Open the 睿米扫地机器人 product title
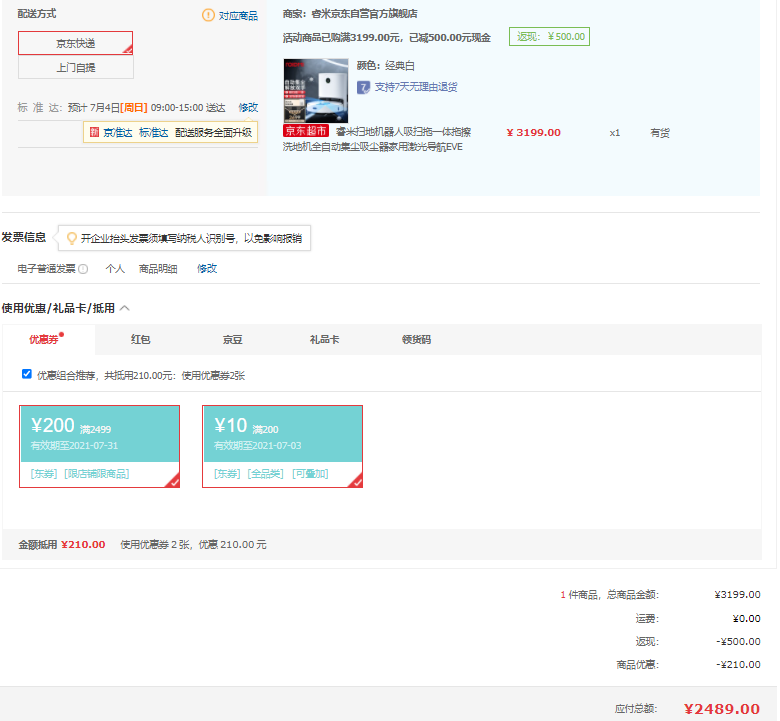This screenshot has width=780, height=721. pyautogui.click(x=378, y=139)
